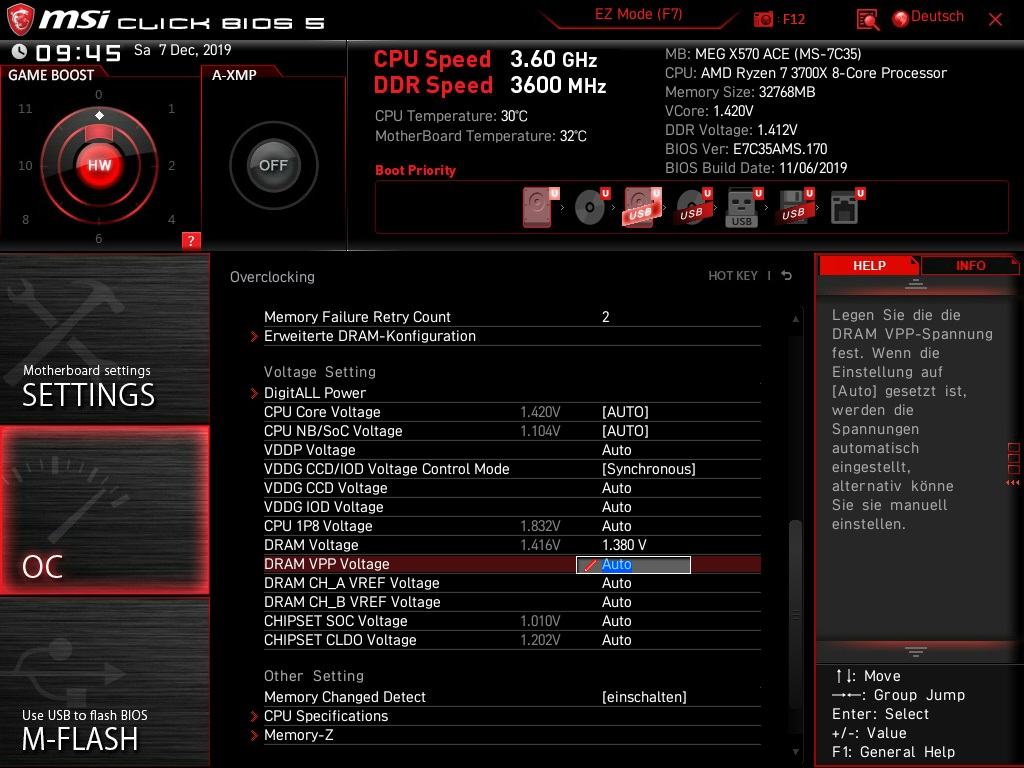Select the USB CD-ROM boot device icon

coord(694,207)
